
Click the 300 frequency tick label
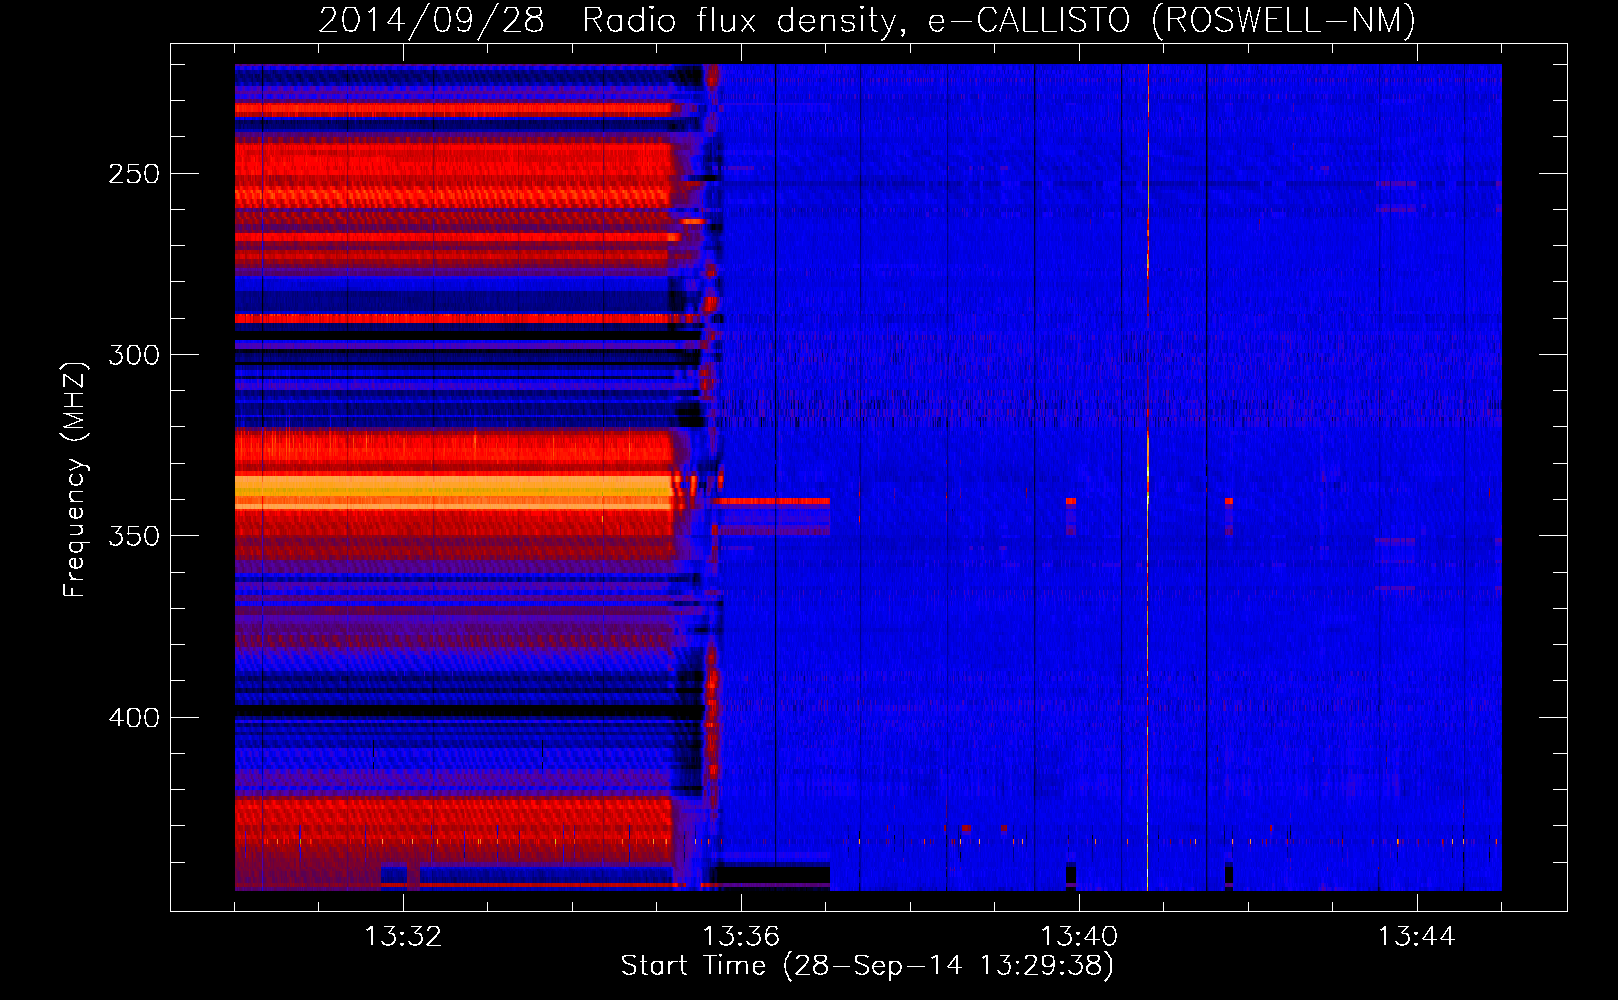[134, 355]
